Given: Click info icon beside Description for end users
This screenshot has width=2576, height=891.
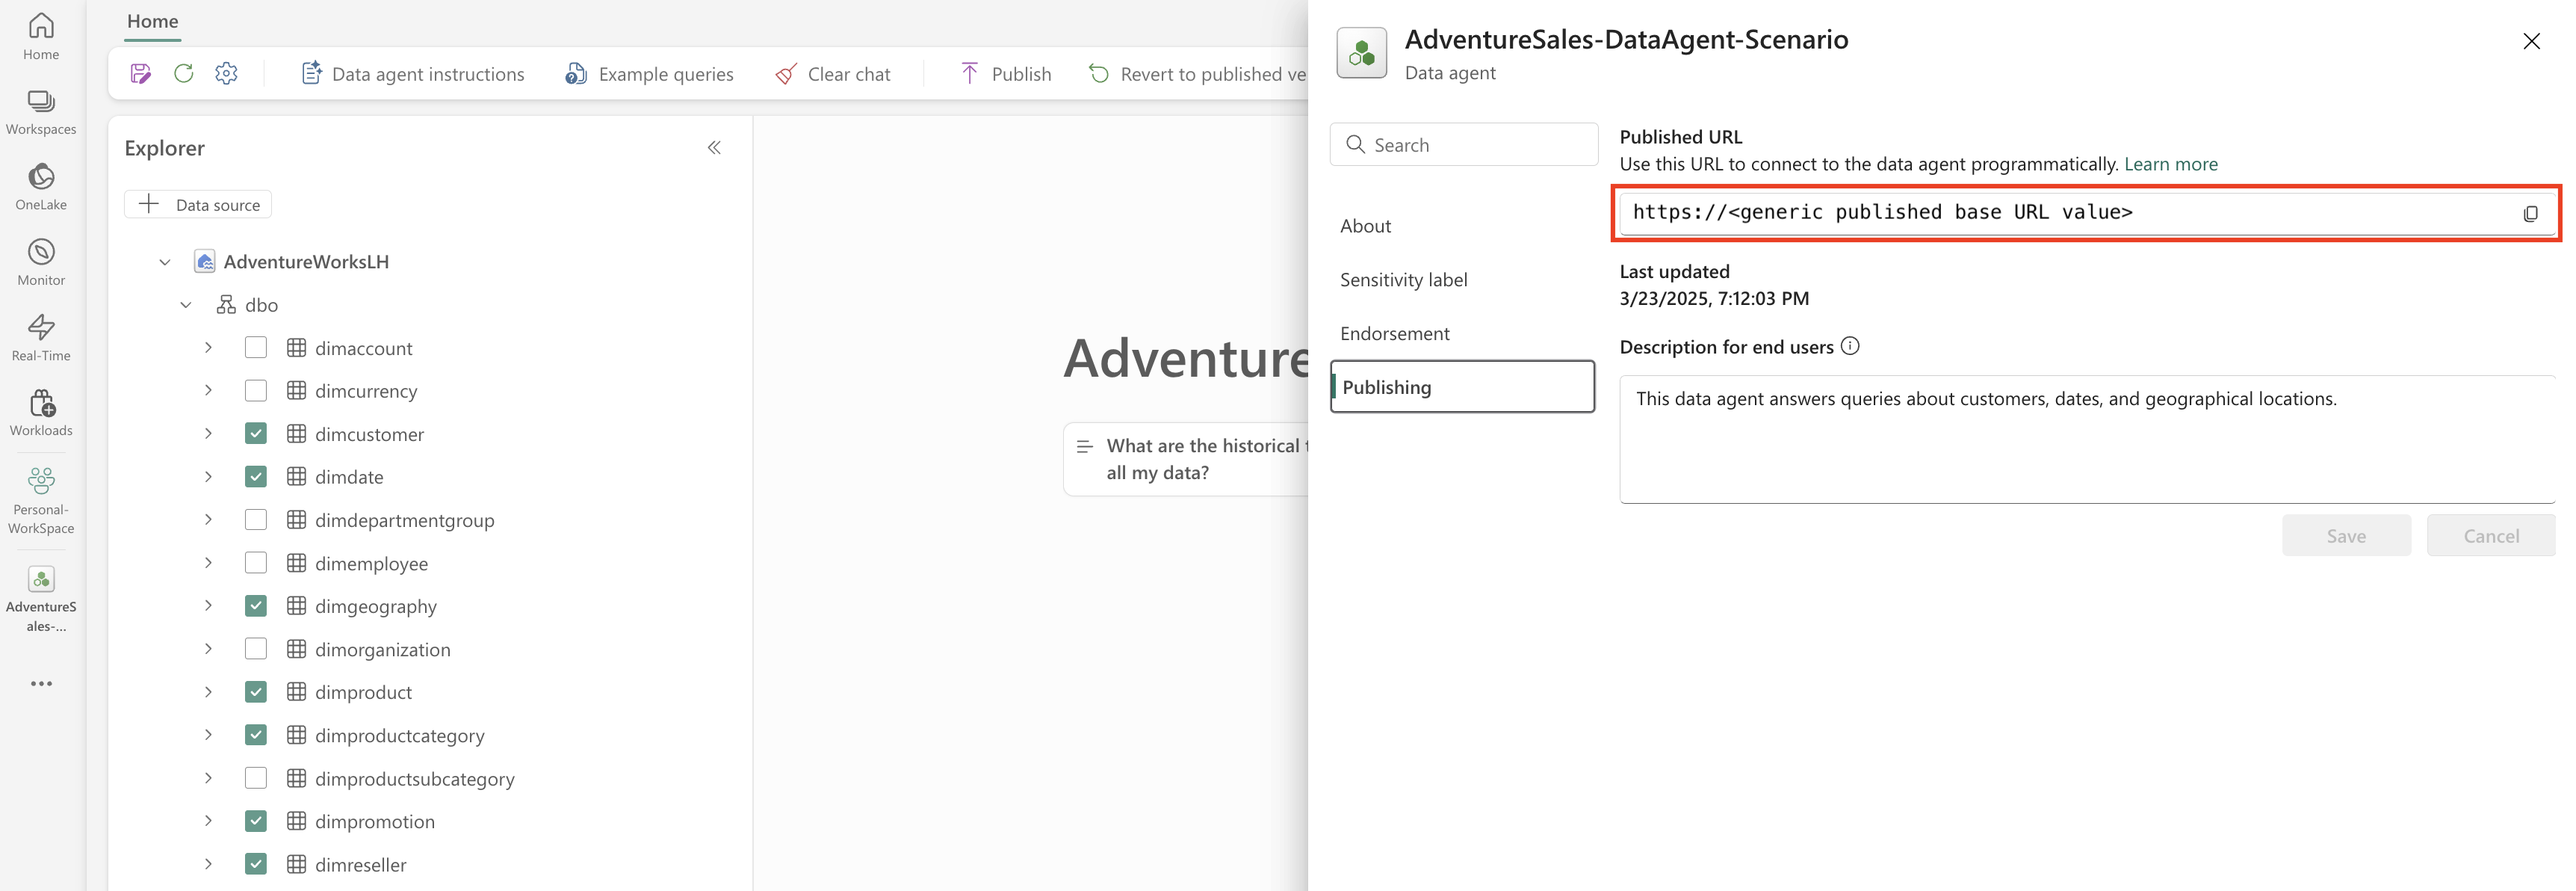Looking at the screenshot, I should pyautogui.click(x=1850, y=346).
